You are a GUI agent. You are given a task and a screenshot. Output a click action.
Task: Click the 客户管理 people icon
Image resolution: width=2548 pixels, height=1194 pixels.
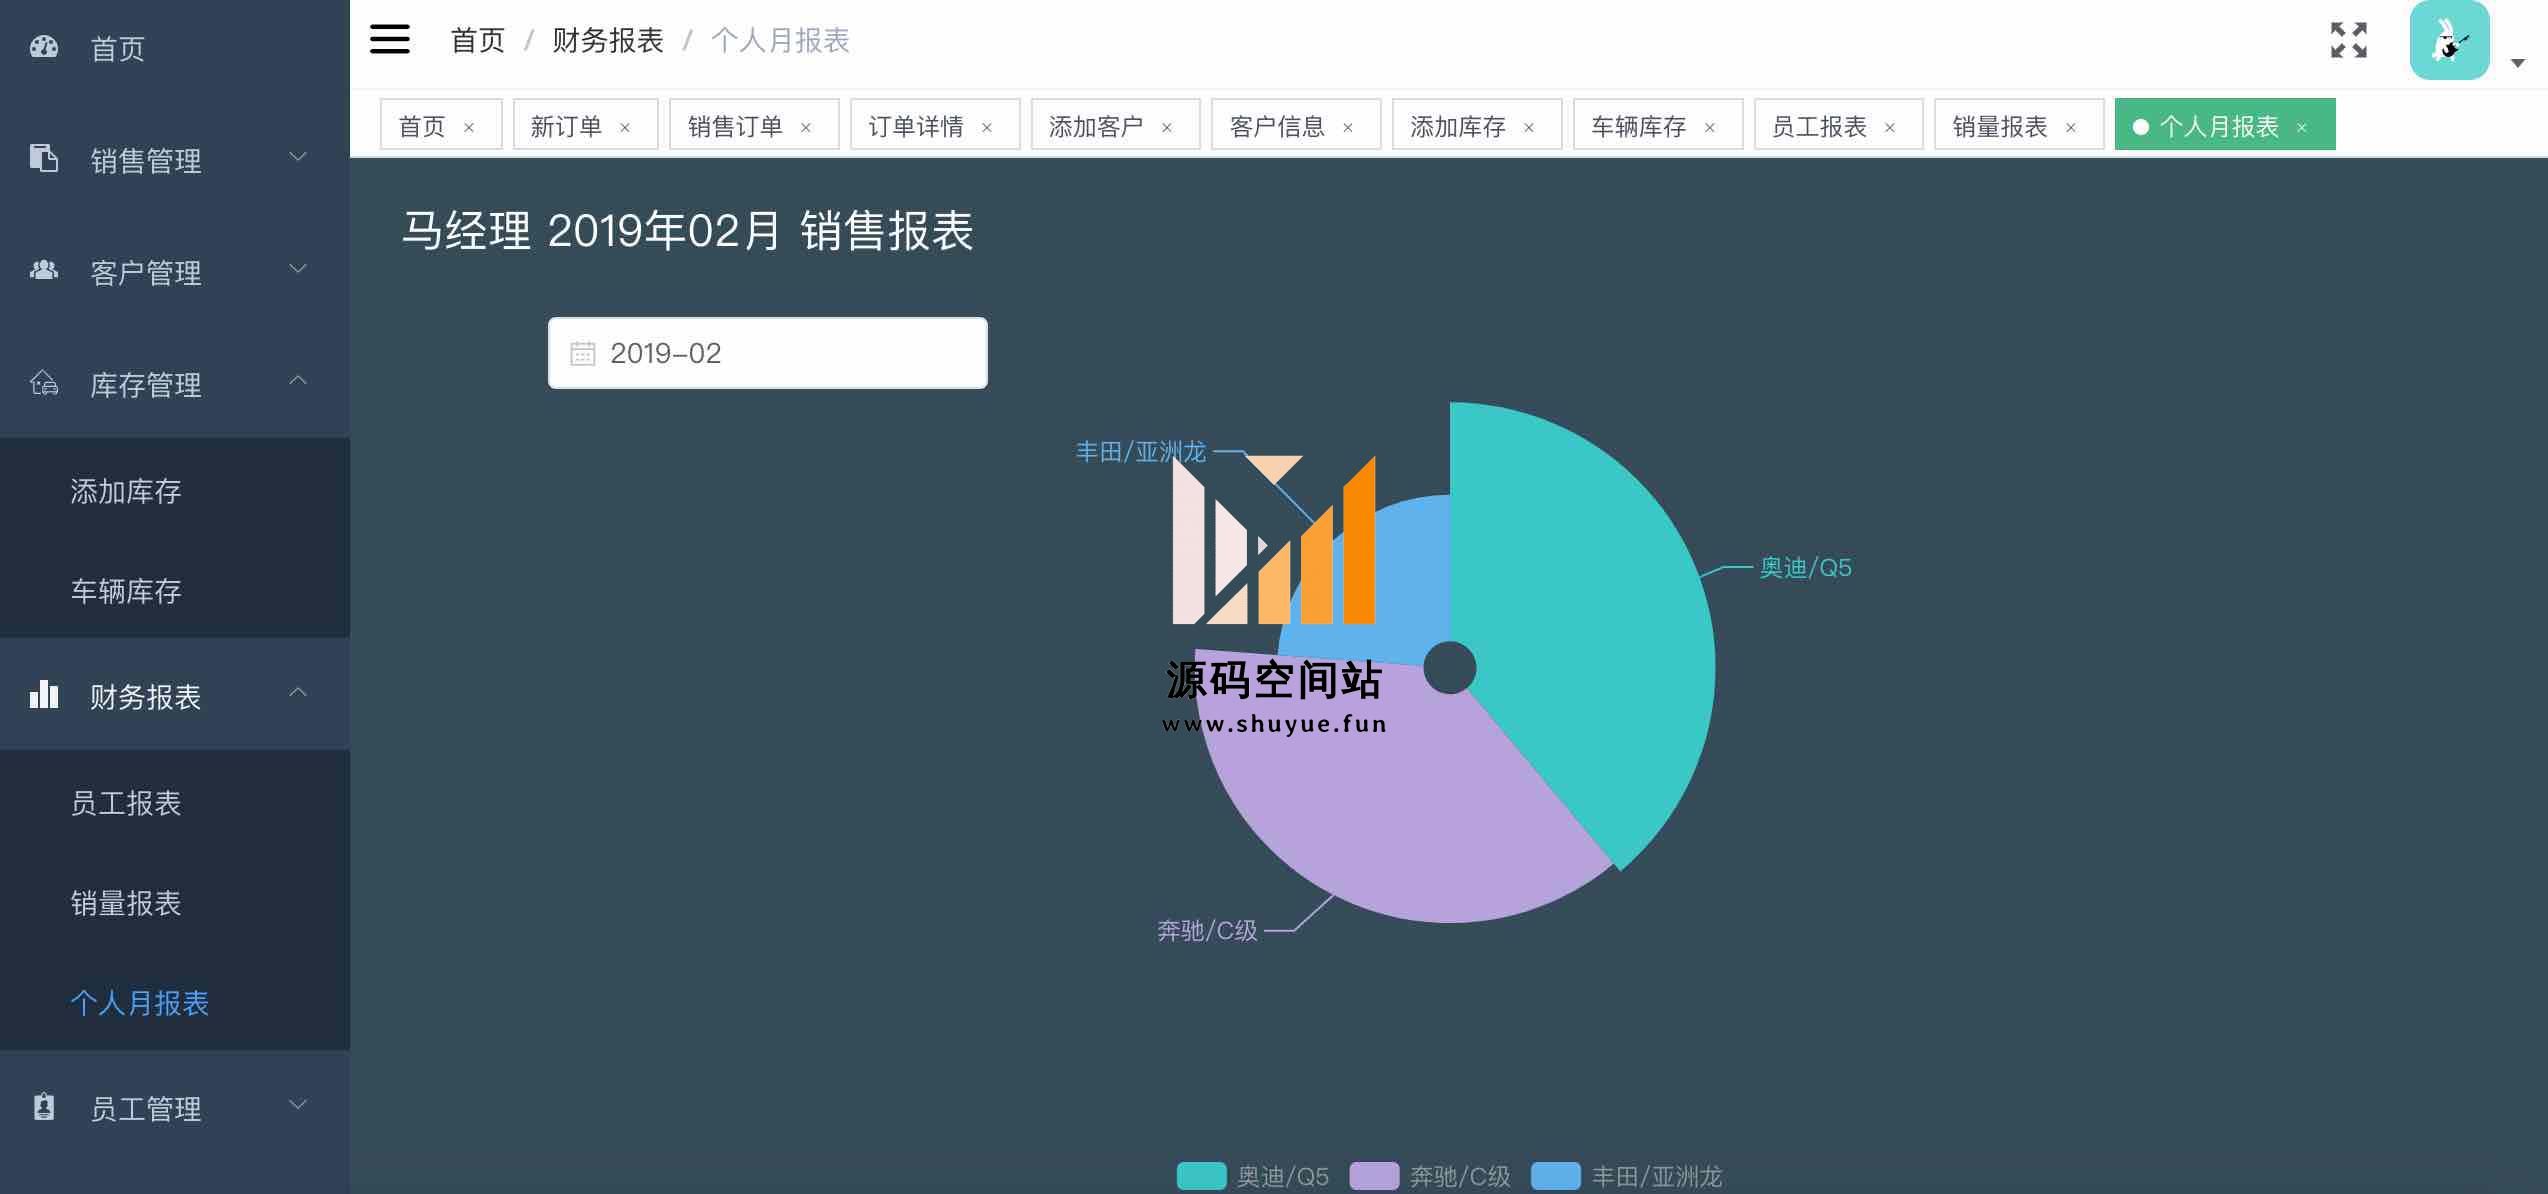click(44, 270)
